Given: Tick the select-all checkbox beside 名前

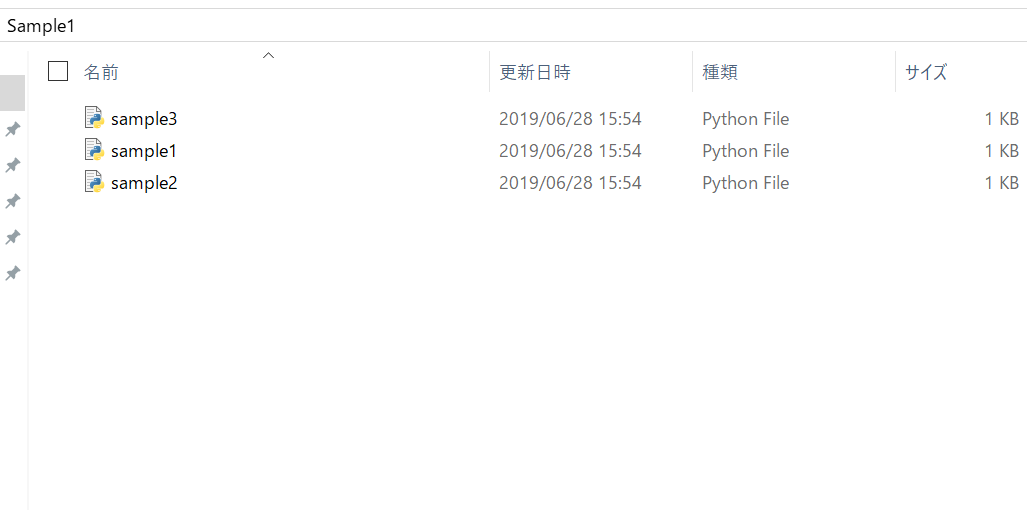Looking at the screenshot, I should click(x=58, y=71).
